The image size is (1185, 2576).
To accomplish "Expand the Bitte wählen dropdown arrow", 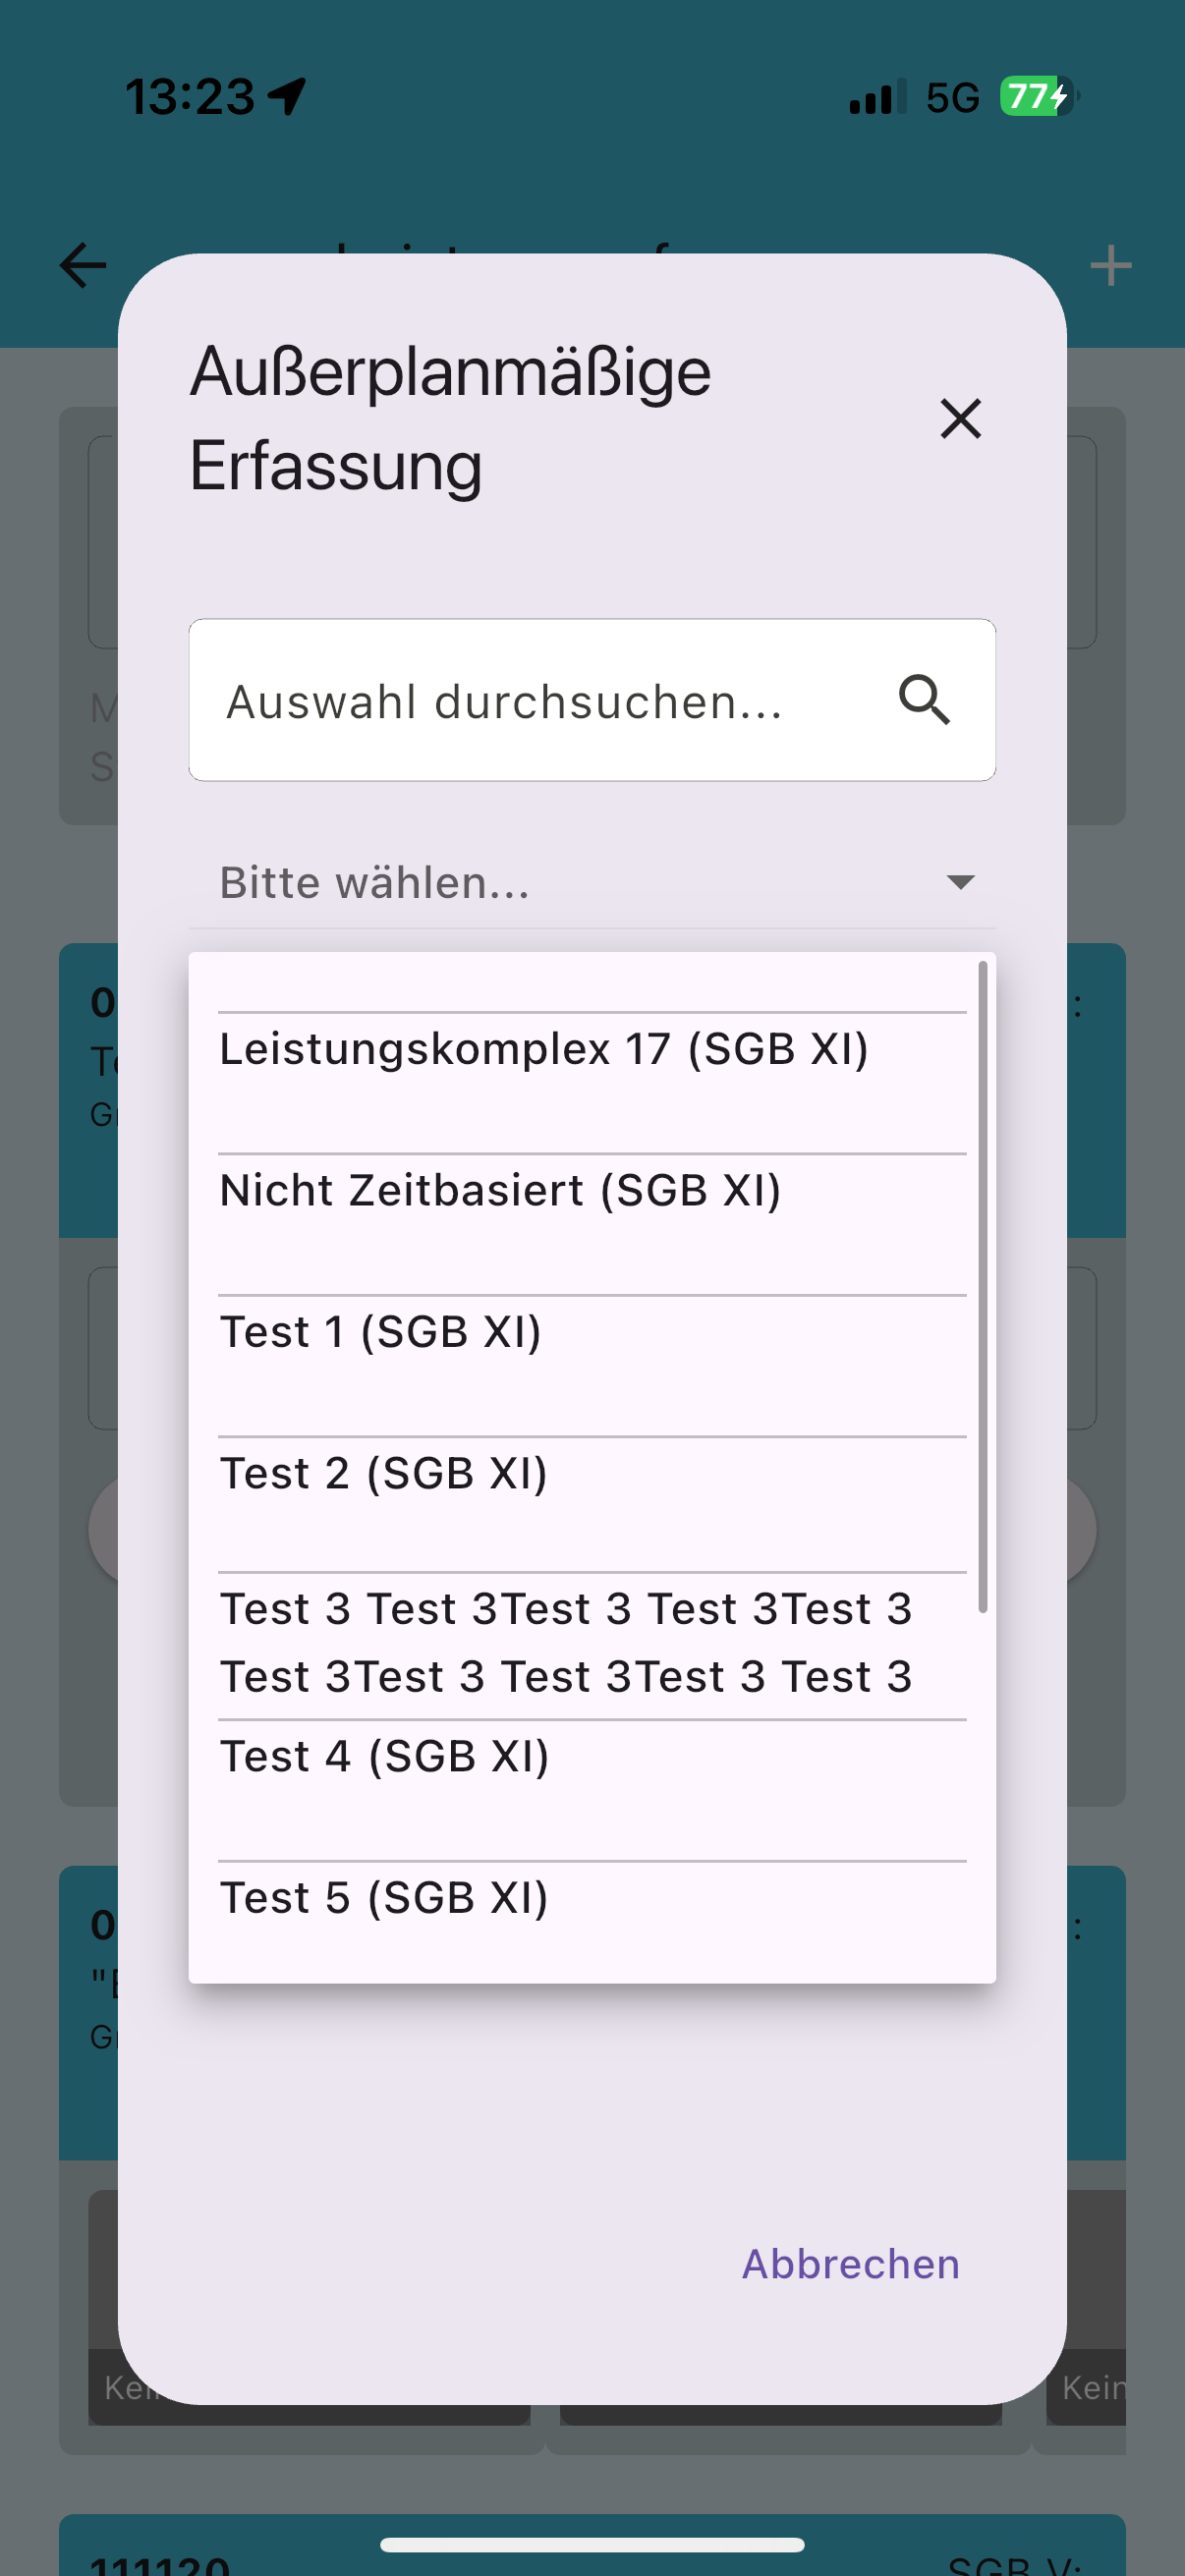I will point(960,882).
